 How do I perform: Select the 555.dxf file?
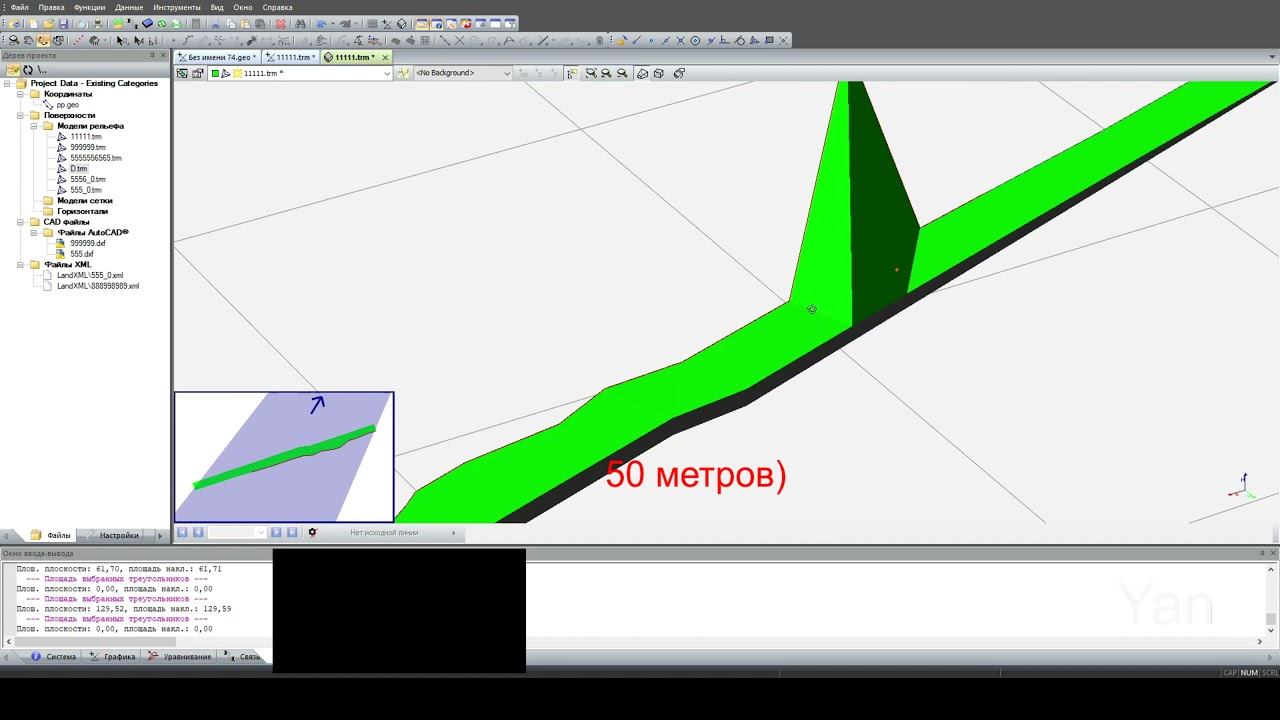coord(82,254)
